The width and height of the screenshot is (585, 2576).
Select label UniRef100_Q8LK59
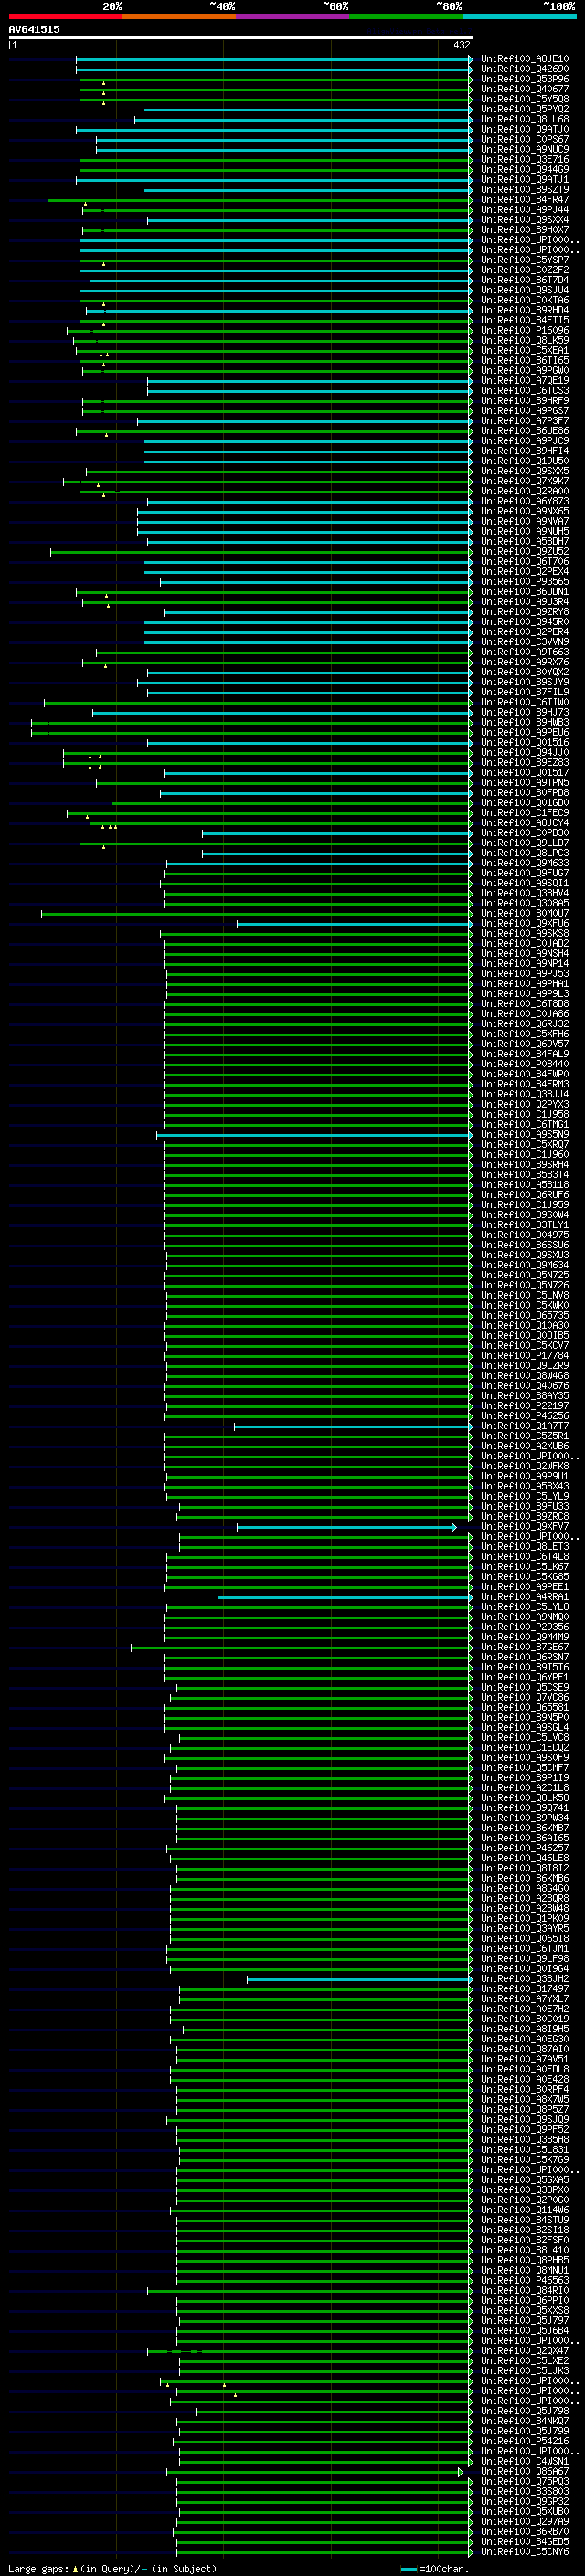click(x=525, y=340)
